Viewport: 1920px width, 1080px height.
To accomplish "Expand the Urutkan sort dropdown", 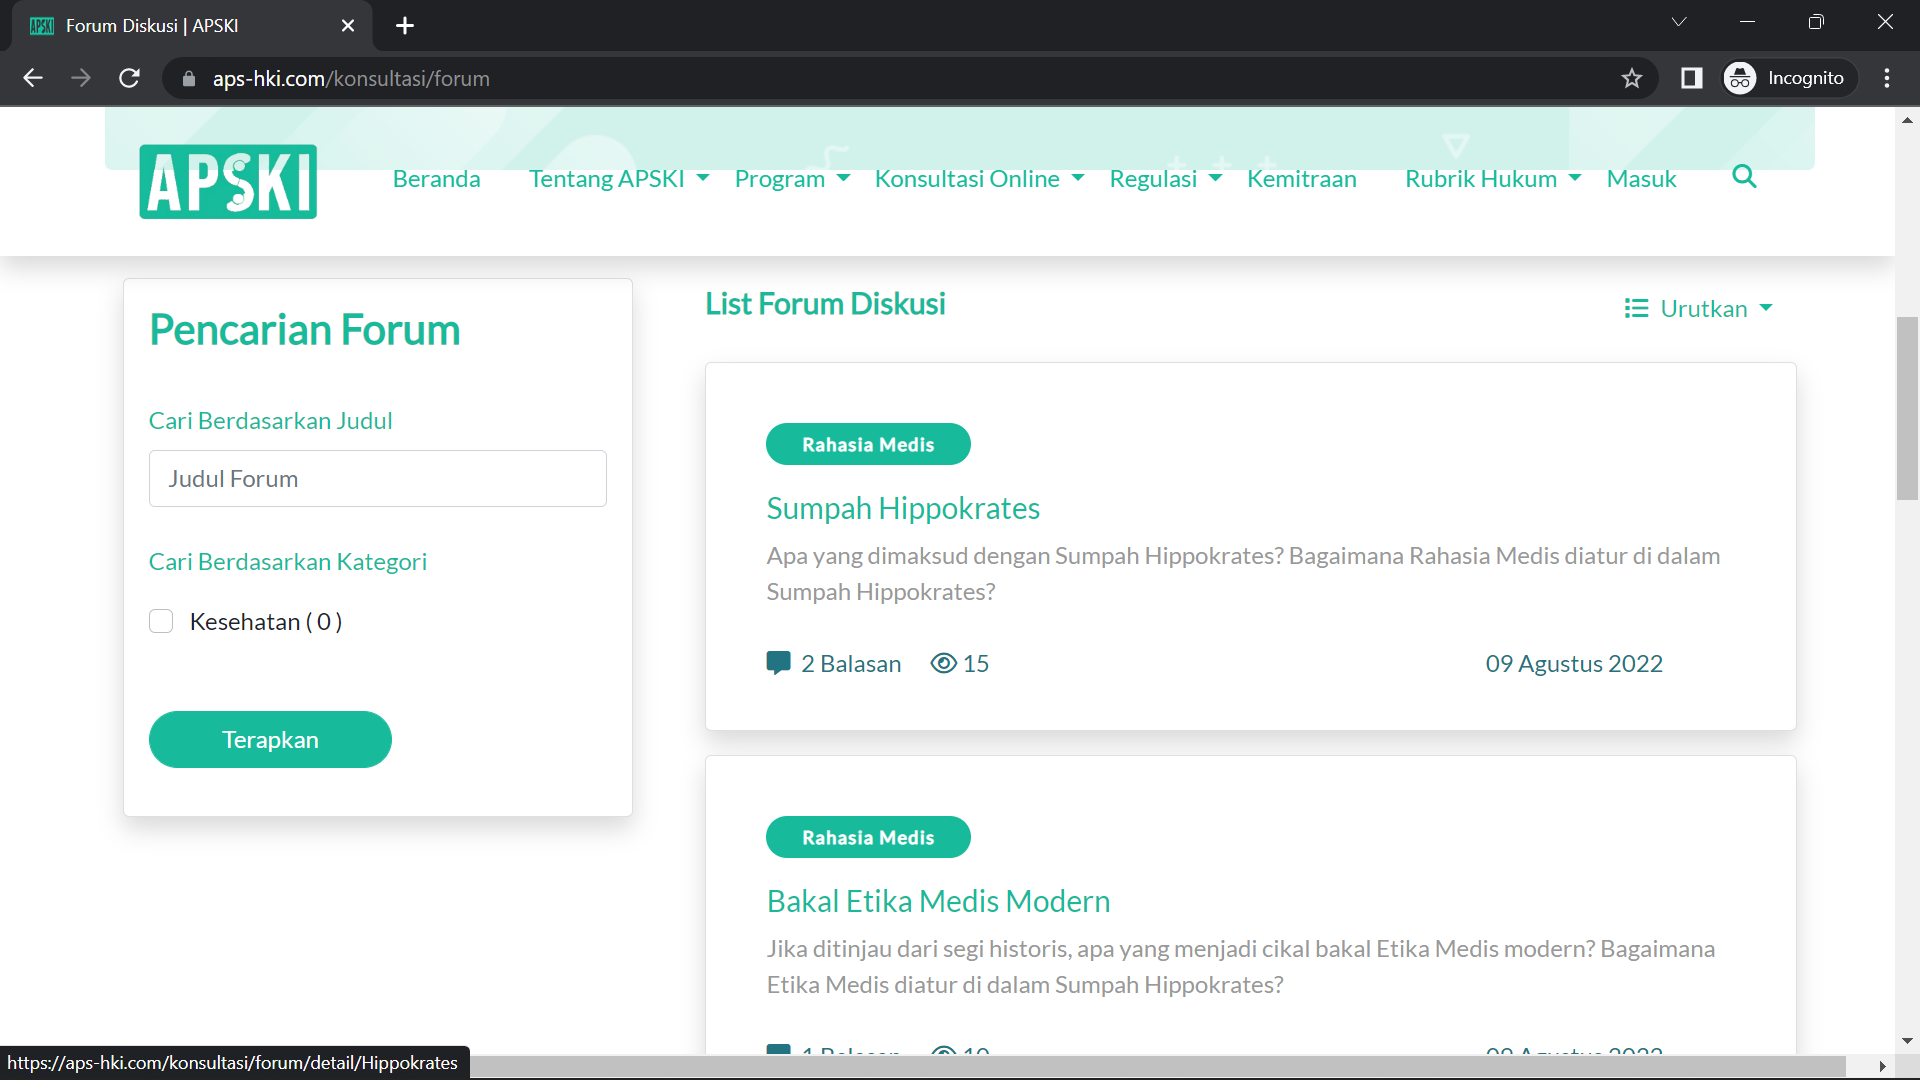I will pyautogui.click(x=1699, y=308).
